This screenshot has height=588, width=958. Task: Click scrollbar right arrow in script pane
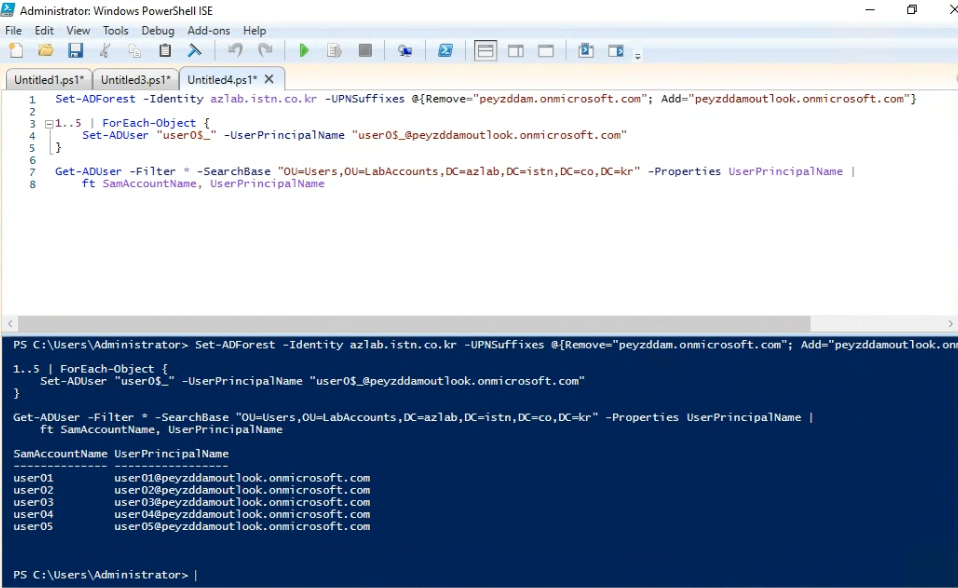pyautogui.click(x=950, y=323)
